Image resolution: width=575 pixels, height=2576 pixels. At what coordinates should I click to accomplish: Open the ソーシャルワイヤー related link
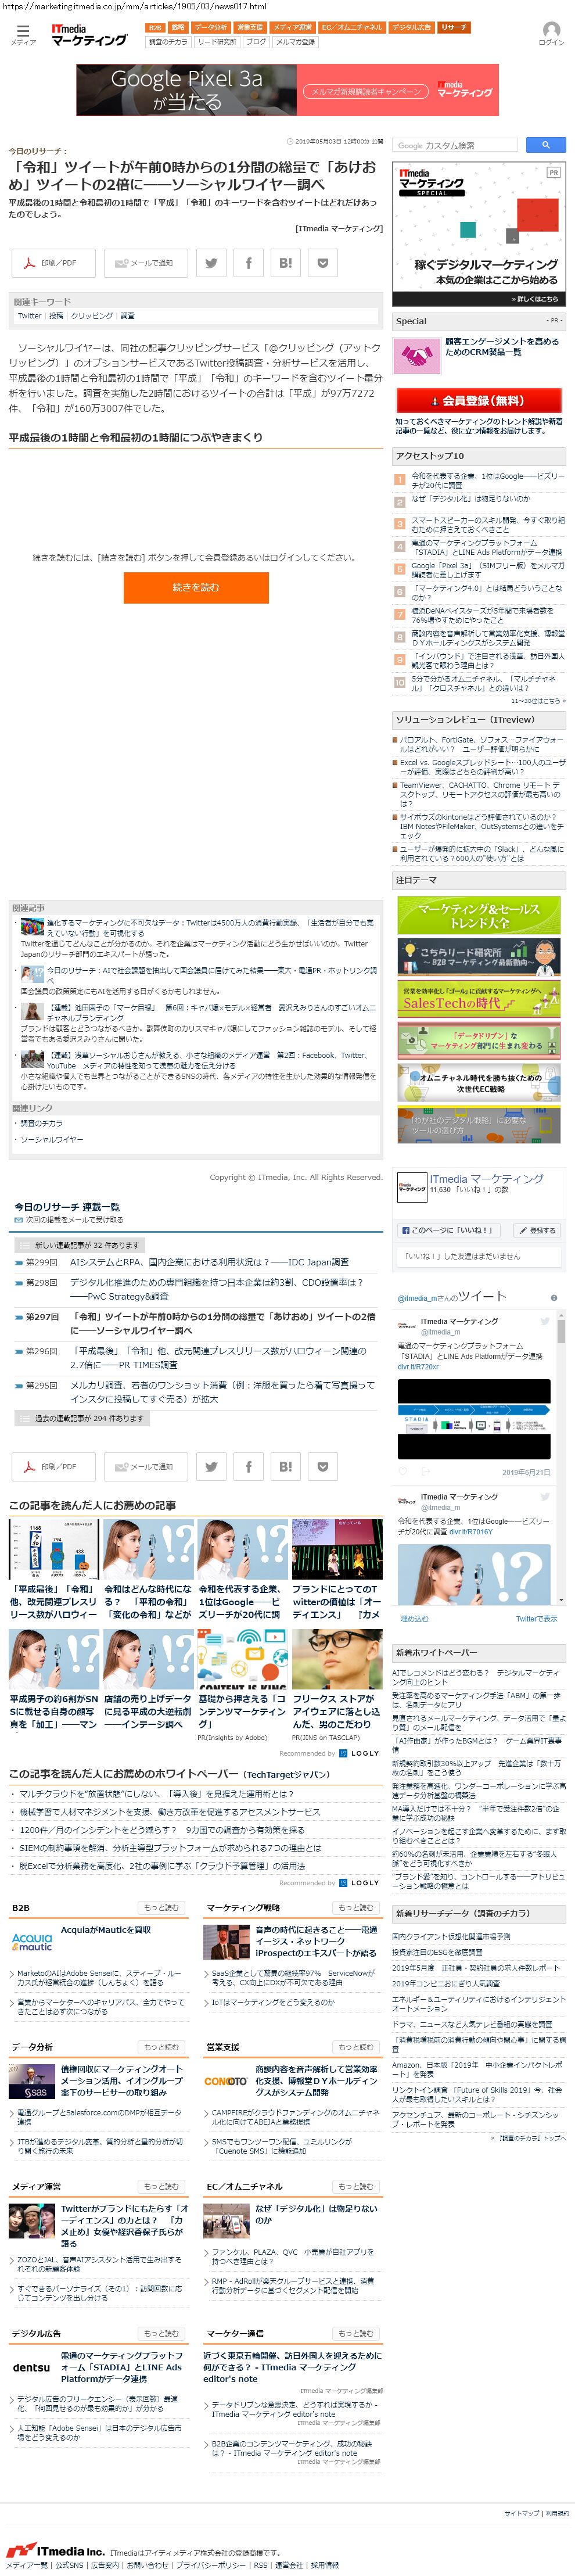[52, 1140]
